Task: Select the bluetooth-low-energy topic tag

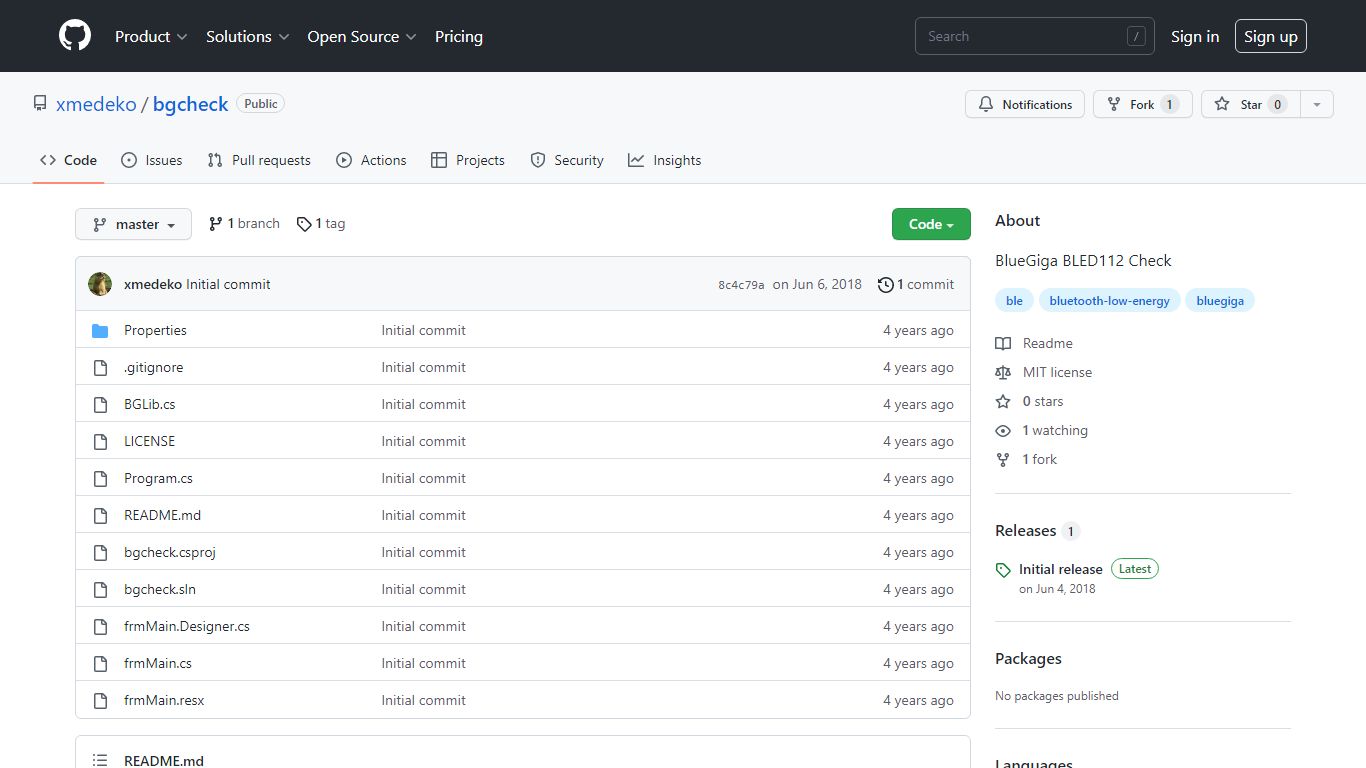Action: click(x=1109, y=301)
